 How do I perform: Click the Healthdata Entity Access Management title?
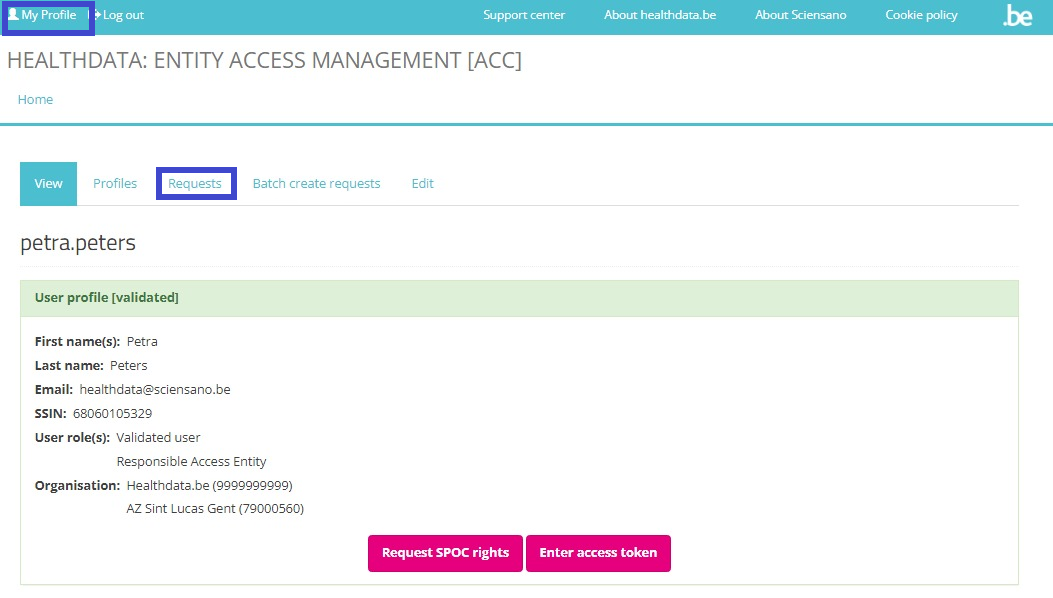pos(264,61)
